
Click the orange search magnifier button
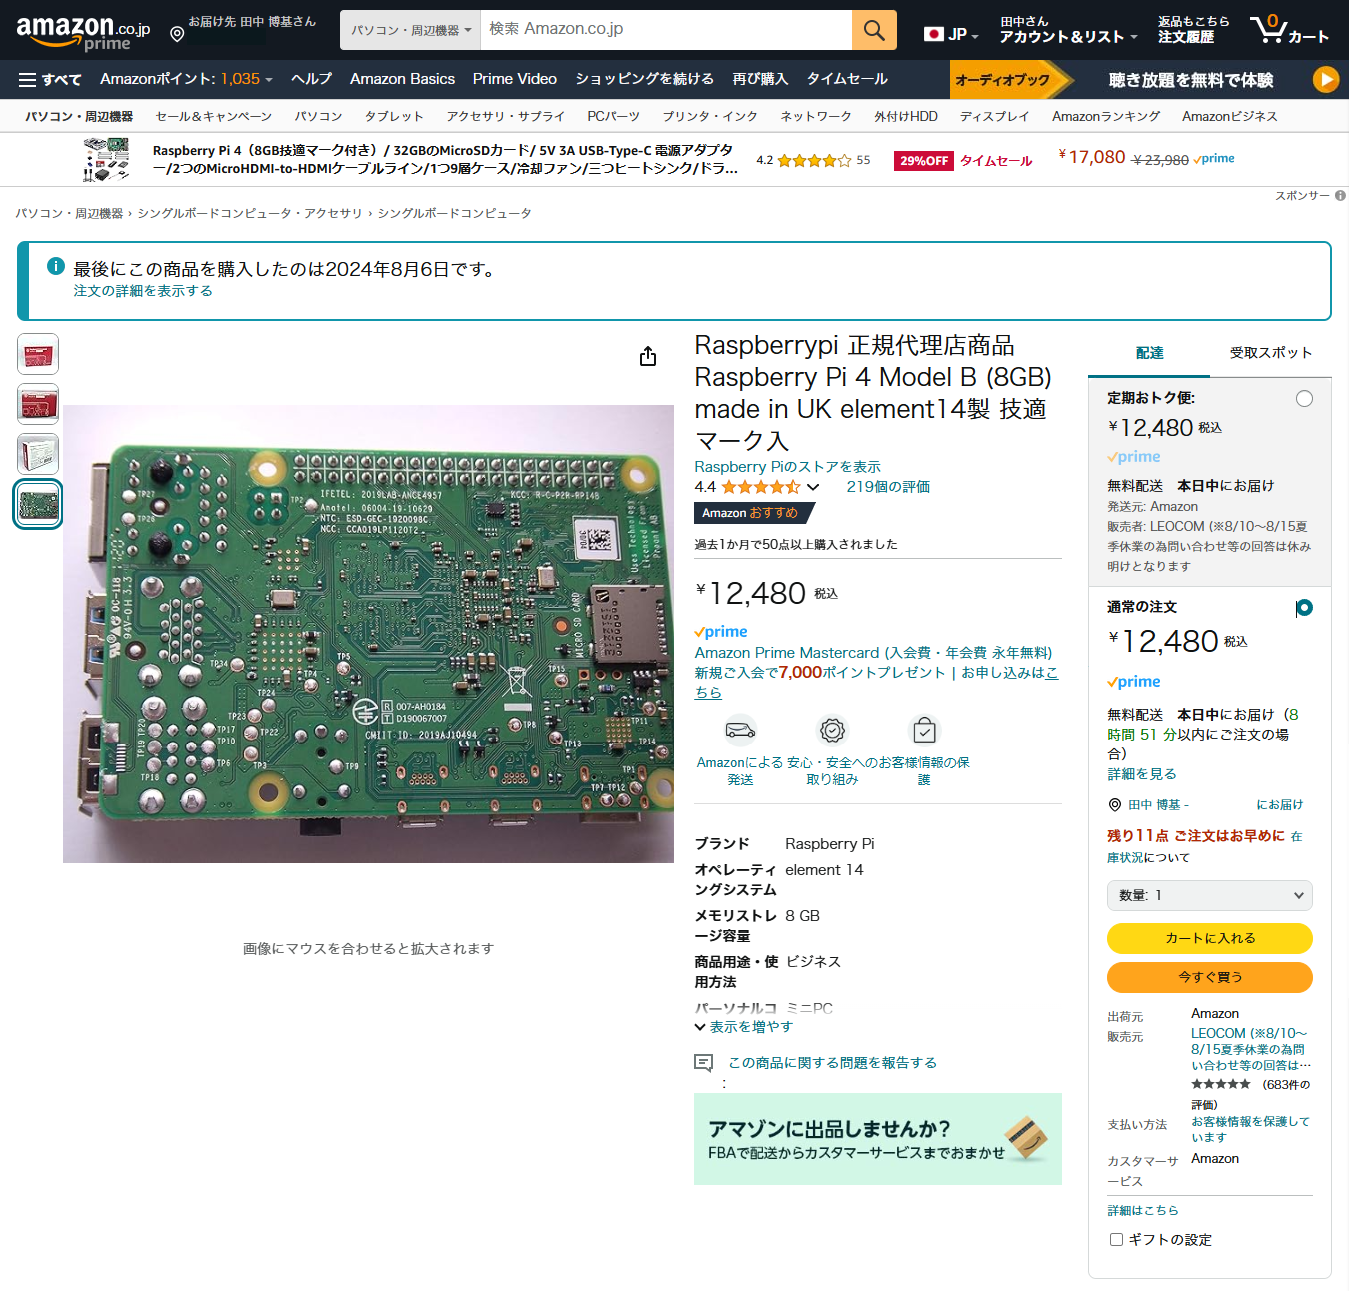click(x=873, y=30)
